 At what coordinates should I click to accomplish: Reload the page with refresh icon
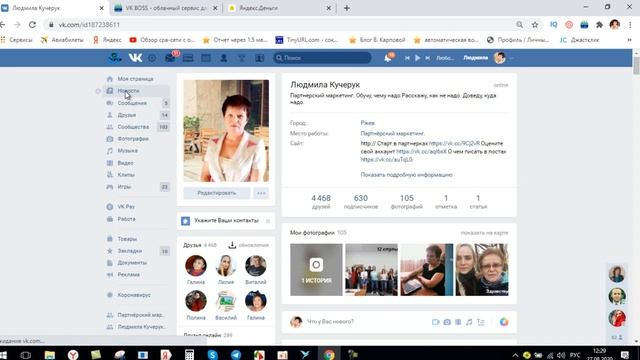(32, 24)
